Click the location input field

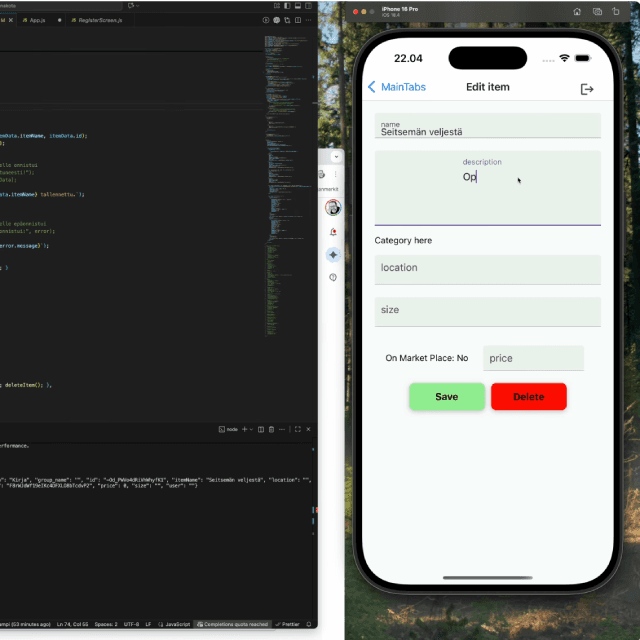point(487,268)
